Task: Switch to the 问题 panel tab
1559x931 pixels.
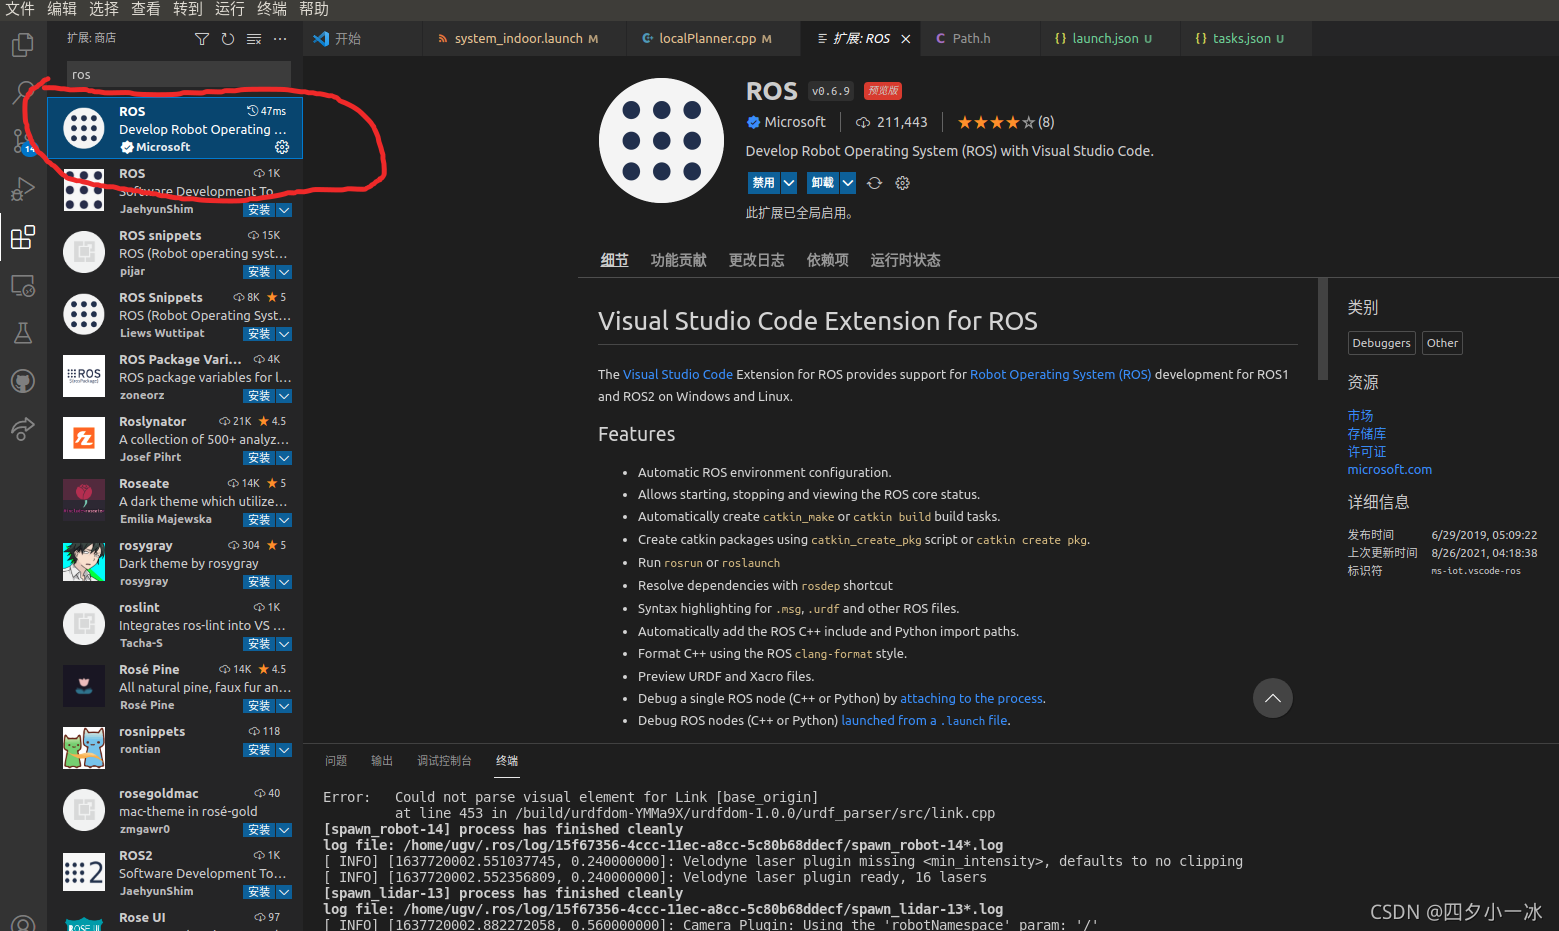Action: point(336,761)
